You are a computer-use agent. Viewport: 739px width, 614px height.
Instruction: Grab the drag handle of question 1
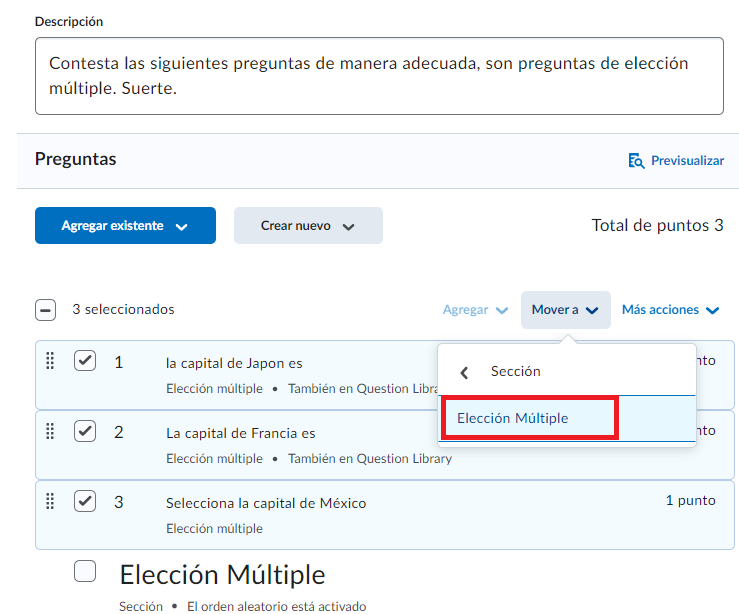pyautogui.click(x=50, y=361)
